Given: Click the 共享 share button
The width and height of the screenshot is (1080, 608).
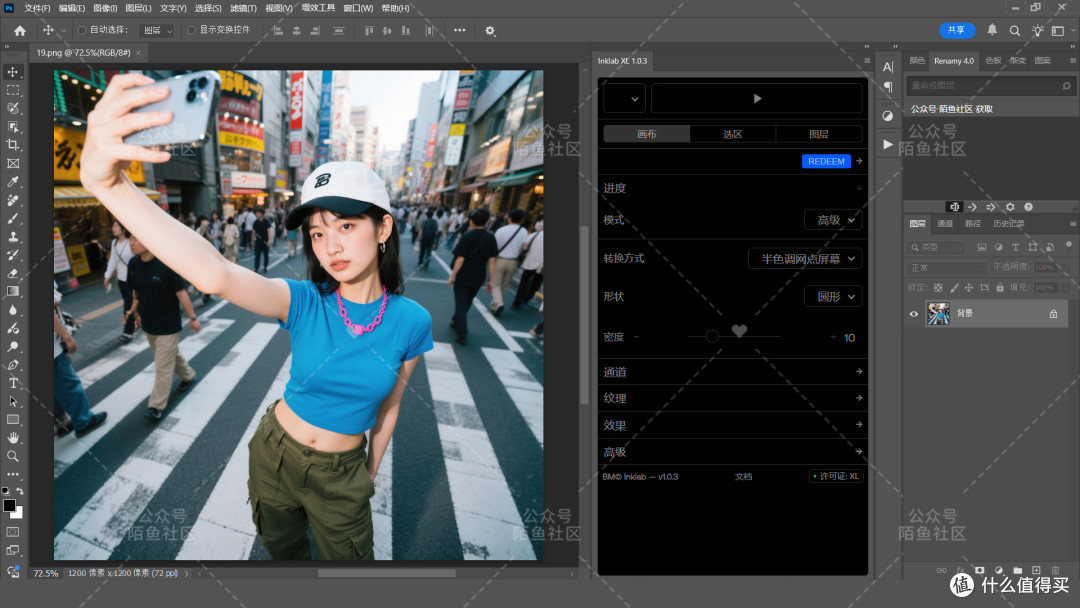Looking at the screenshot, I should coord(957,30).
